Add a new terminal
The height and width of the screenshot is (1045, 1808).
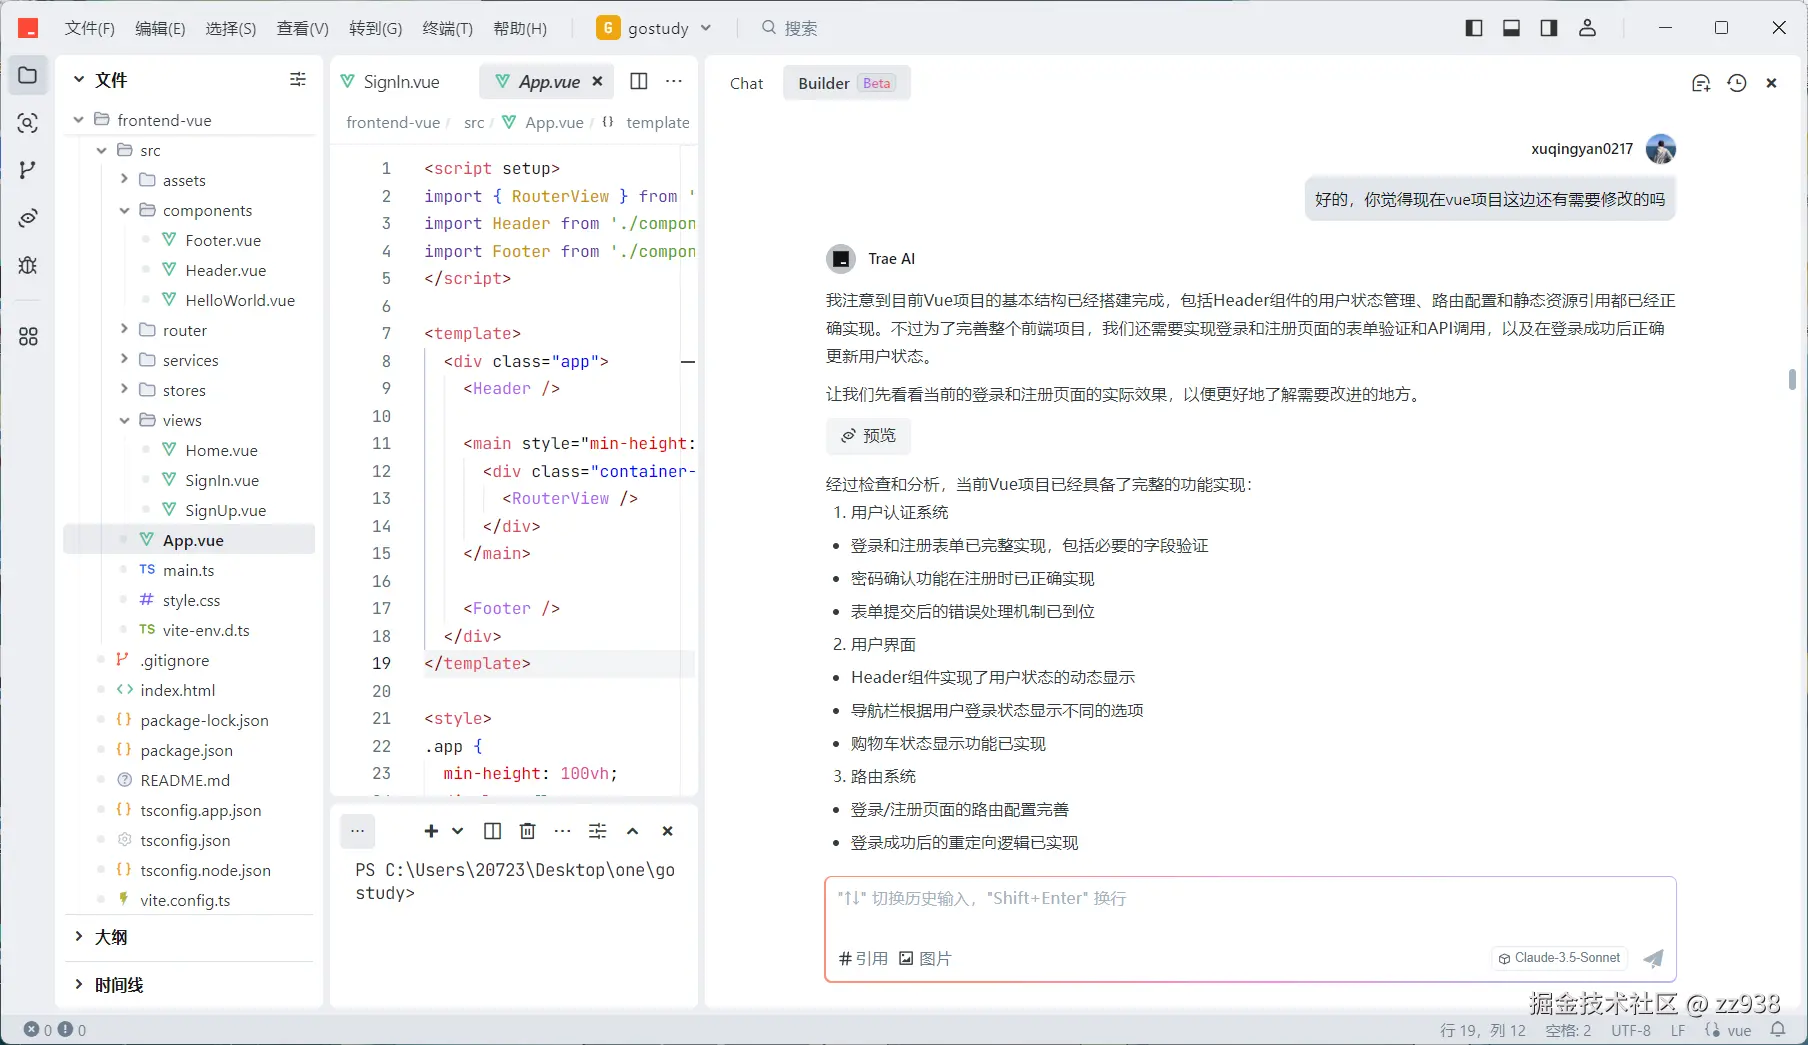pos(431,831)
